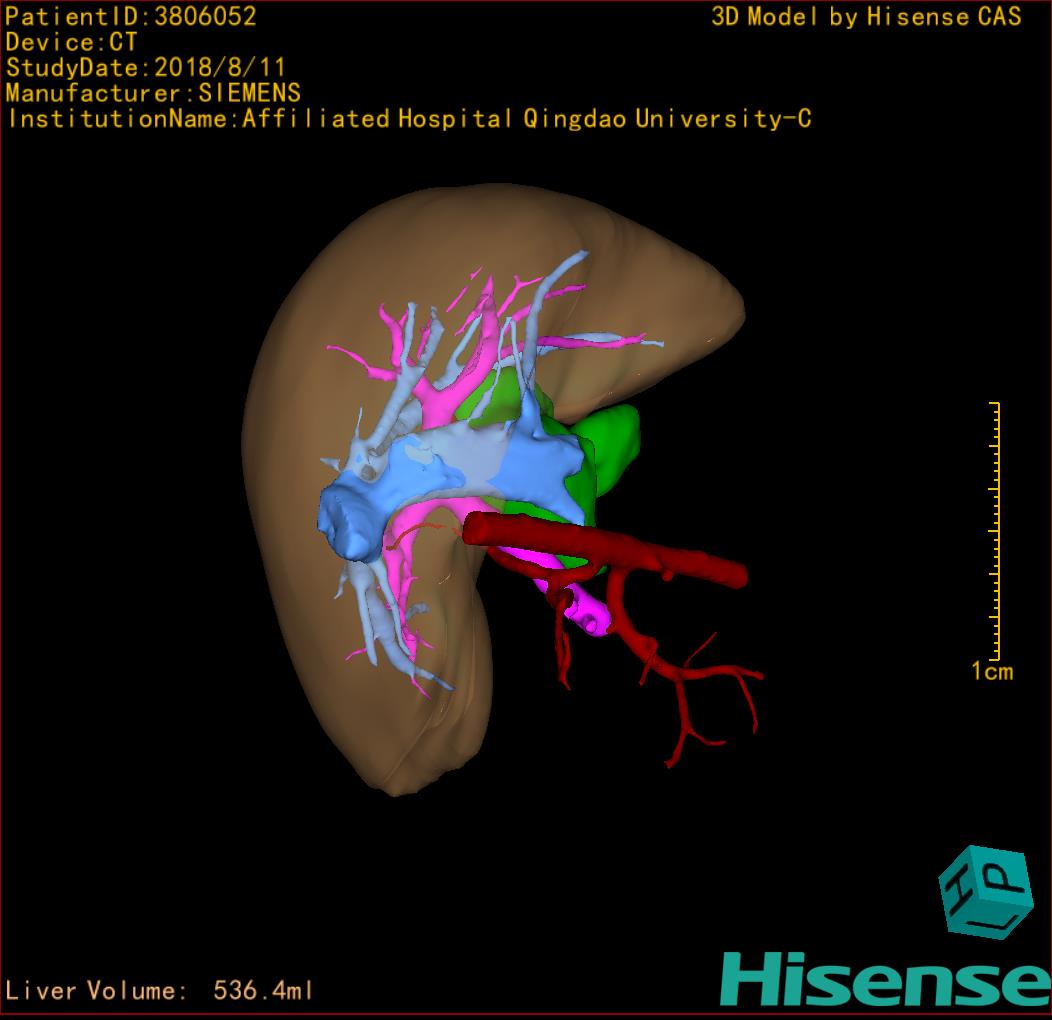This screenshot has width=1052, height=1020.
Task: Click the PatientID:3806052 text
Action: point(131,16)
